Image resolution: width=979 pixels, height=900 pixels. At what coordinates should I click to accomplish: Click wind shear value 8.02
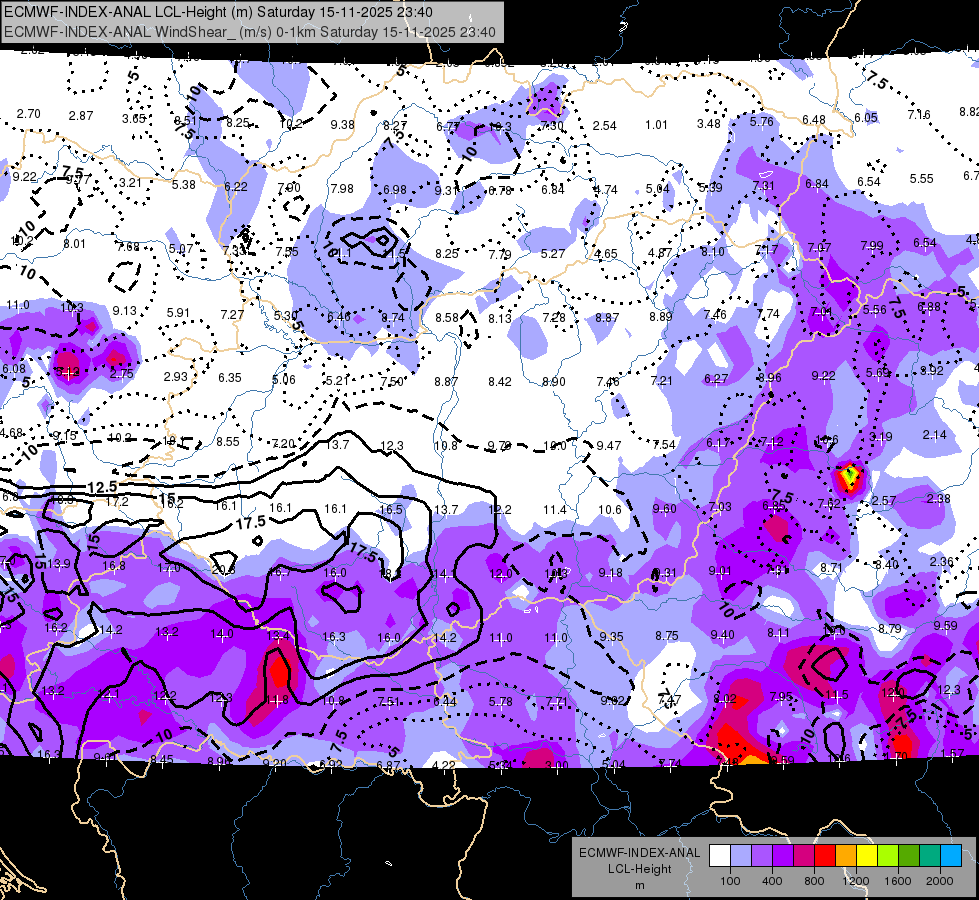click(725, 699)
